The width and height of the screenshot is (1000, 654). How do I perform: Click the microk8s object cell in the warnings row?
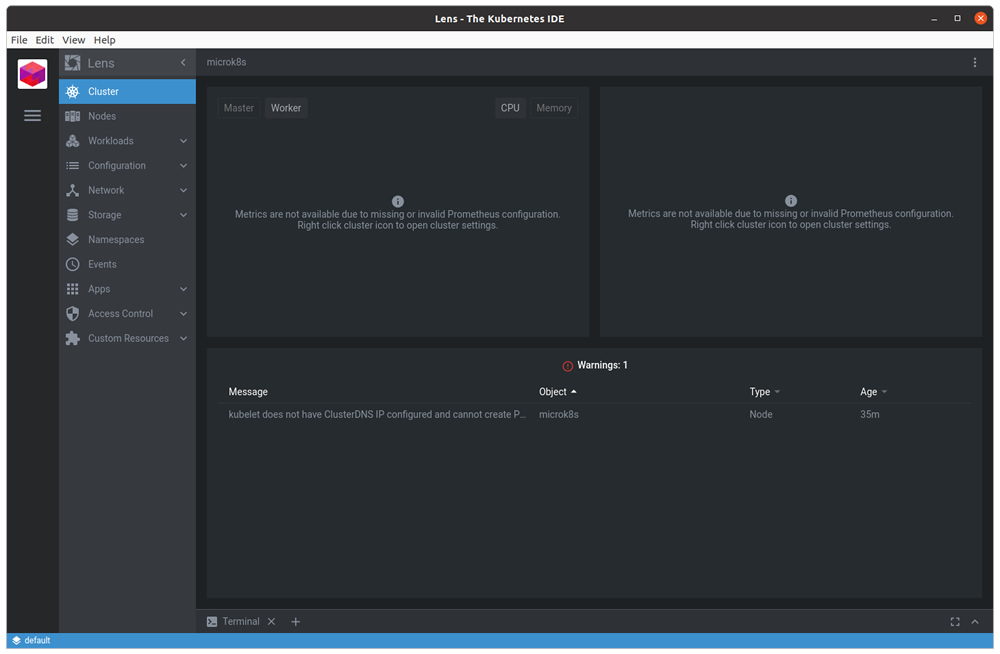[x=559, y=415]
